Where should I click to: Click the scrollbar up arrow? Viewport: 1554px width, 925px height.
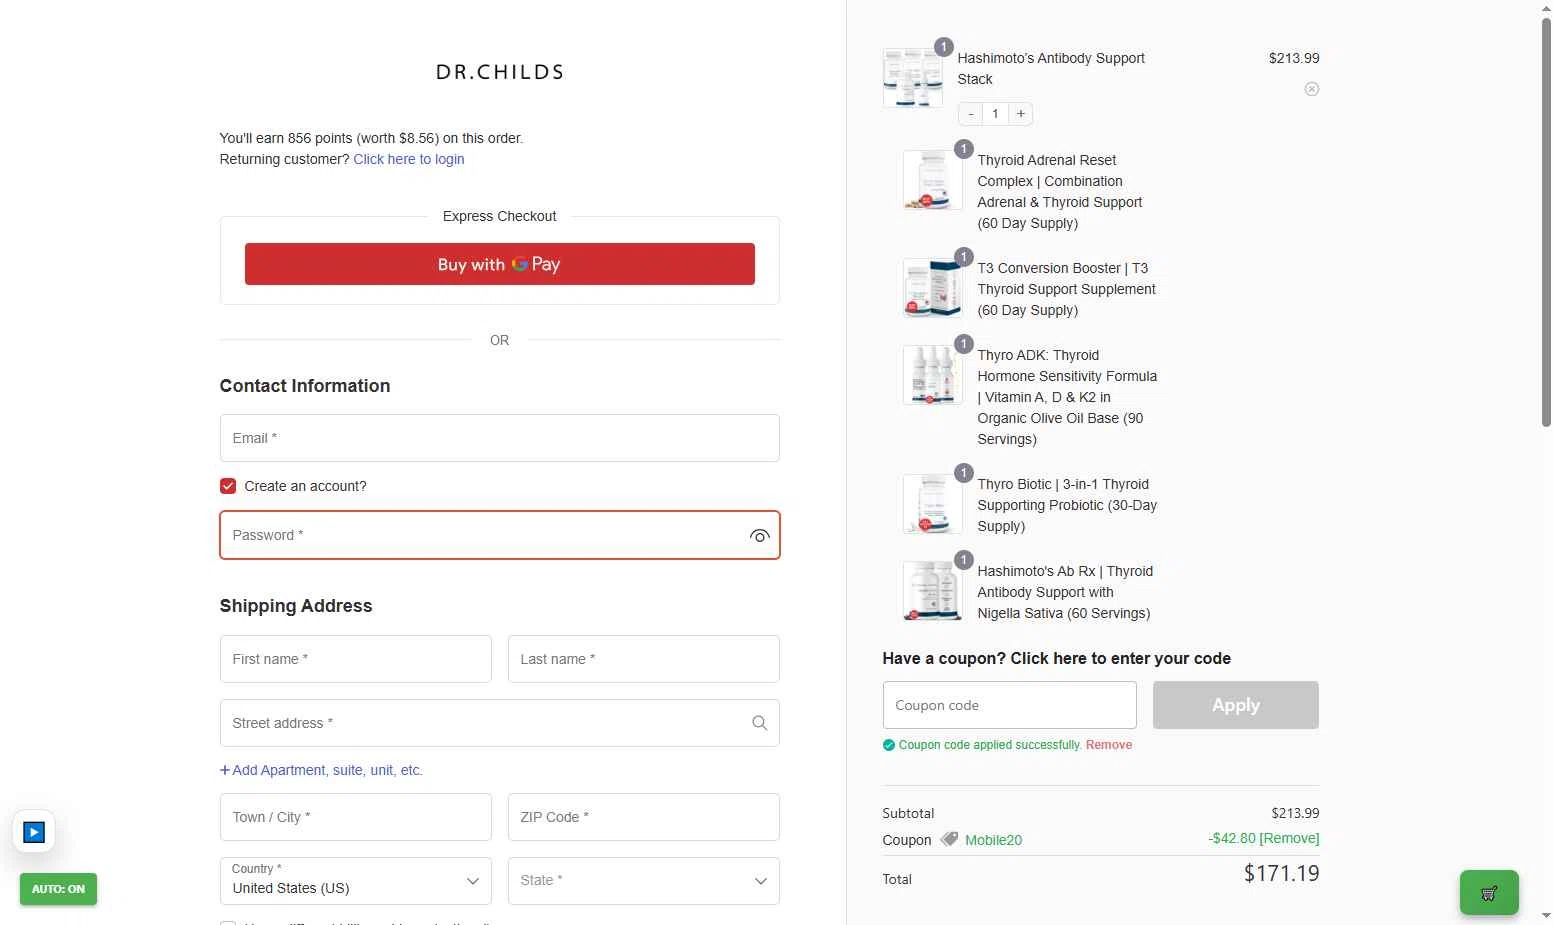1546,8
